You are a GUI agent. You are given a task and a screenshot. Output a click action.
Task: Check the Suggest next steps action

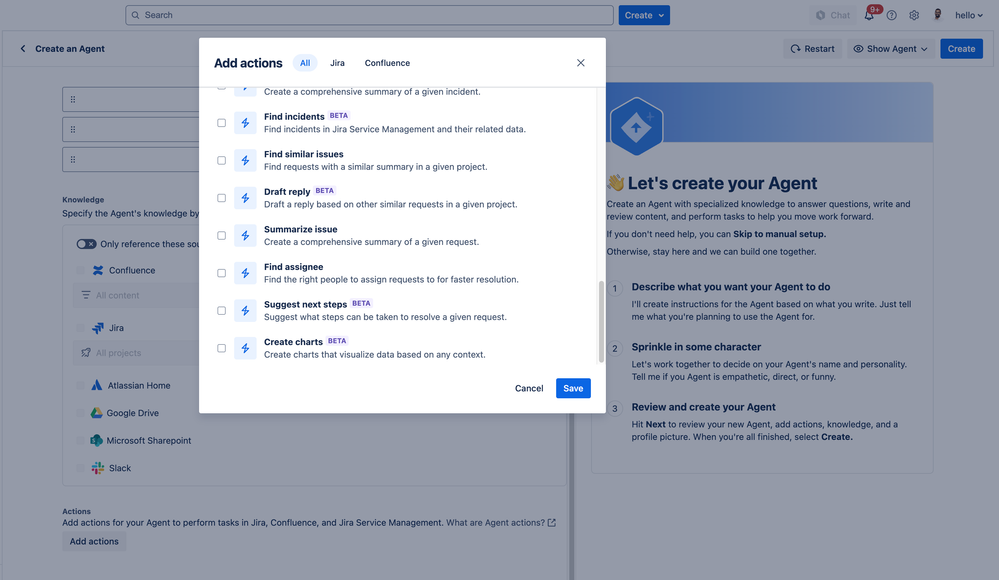pyautogui.click(x=221, y=311)
